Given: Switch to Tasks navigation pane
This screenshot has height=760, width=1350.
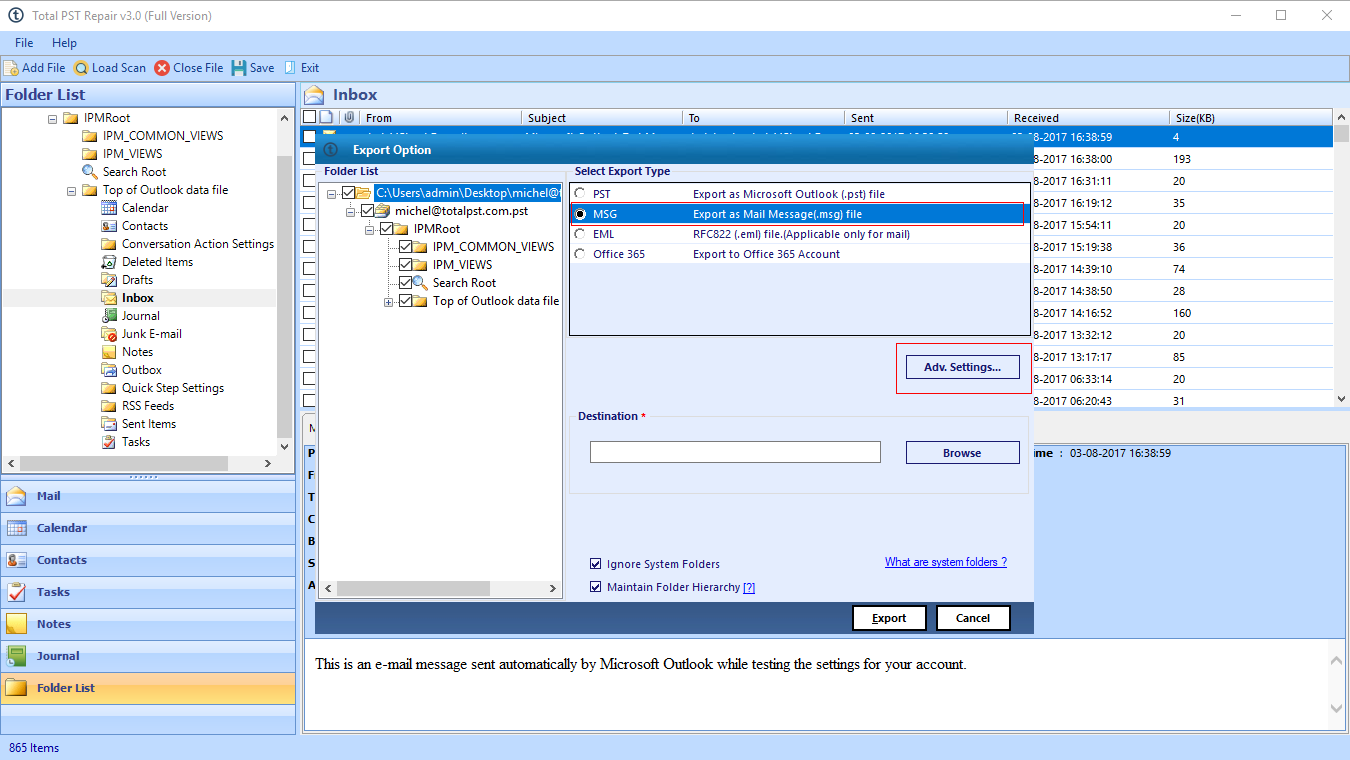Looking at the screenshot, I should [148, 592].
